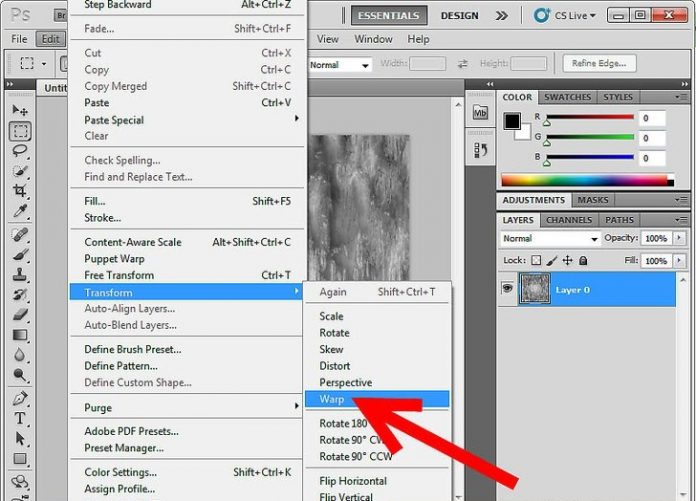This screenshot has height=501, width=696.
Task: Select the Horizontal Type tool
Action: pos(20,419)
